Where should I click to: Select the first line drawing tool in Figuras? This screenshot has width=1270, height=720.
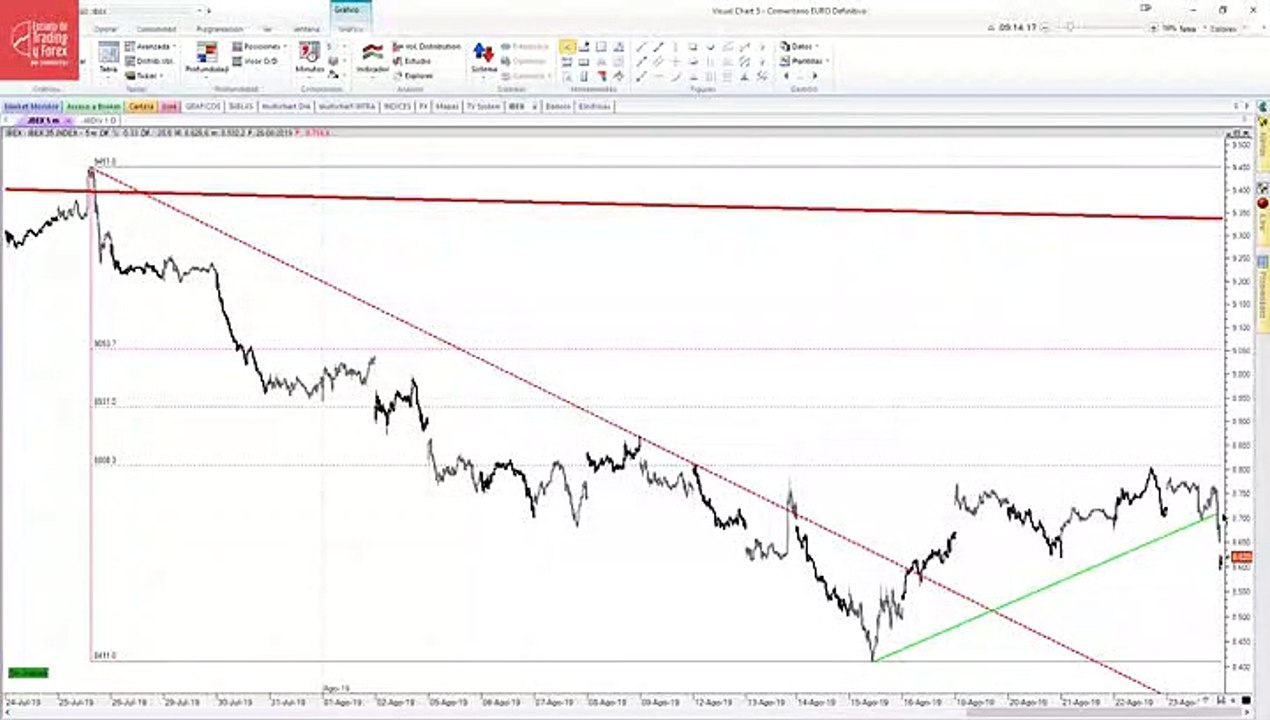click(641, 47)
